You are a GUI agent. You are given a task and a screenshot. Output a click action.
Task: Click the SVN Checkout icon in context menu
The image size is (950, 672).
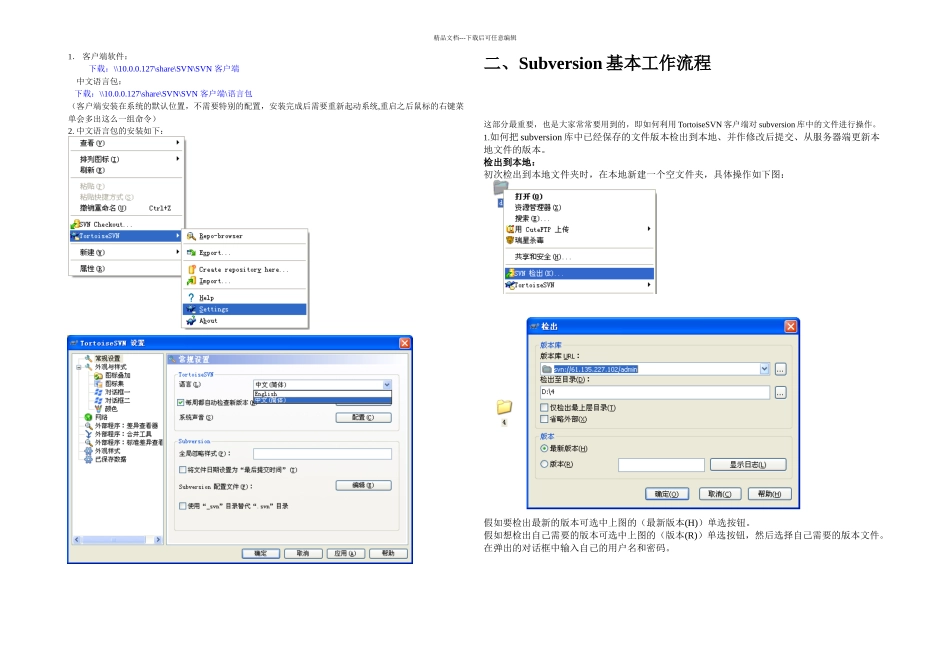[x=75, y=224]
